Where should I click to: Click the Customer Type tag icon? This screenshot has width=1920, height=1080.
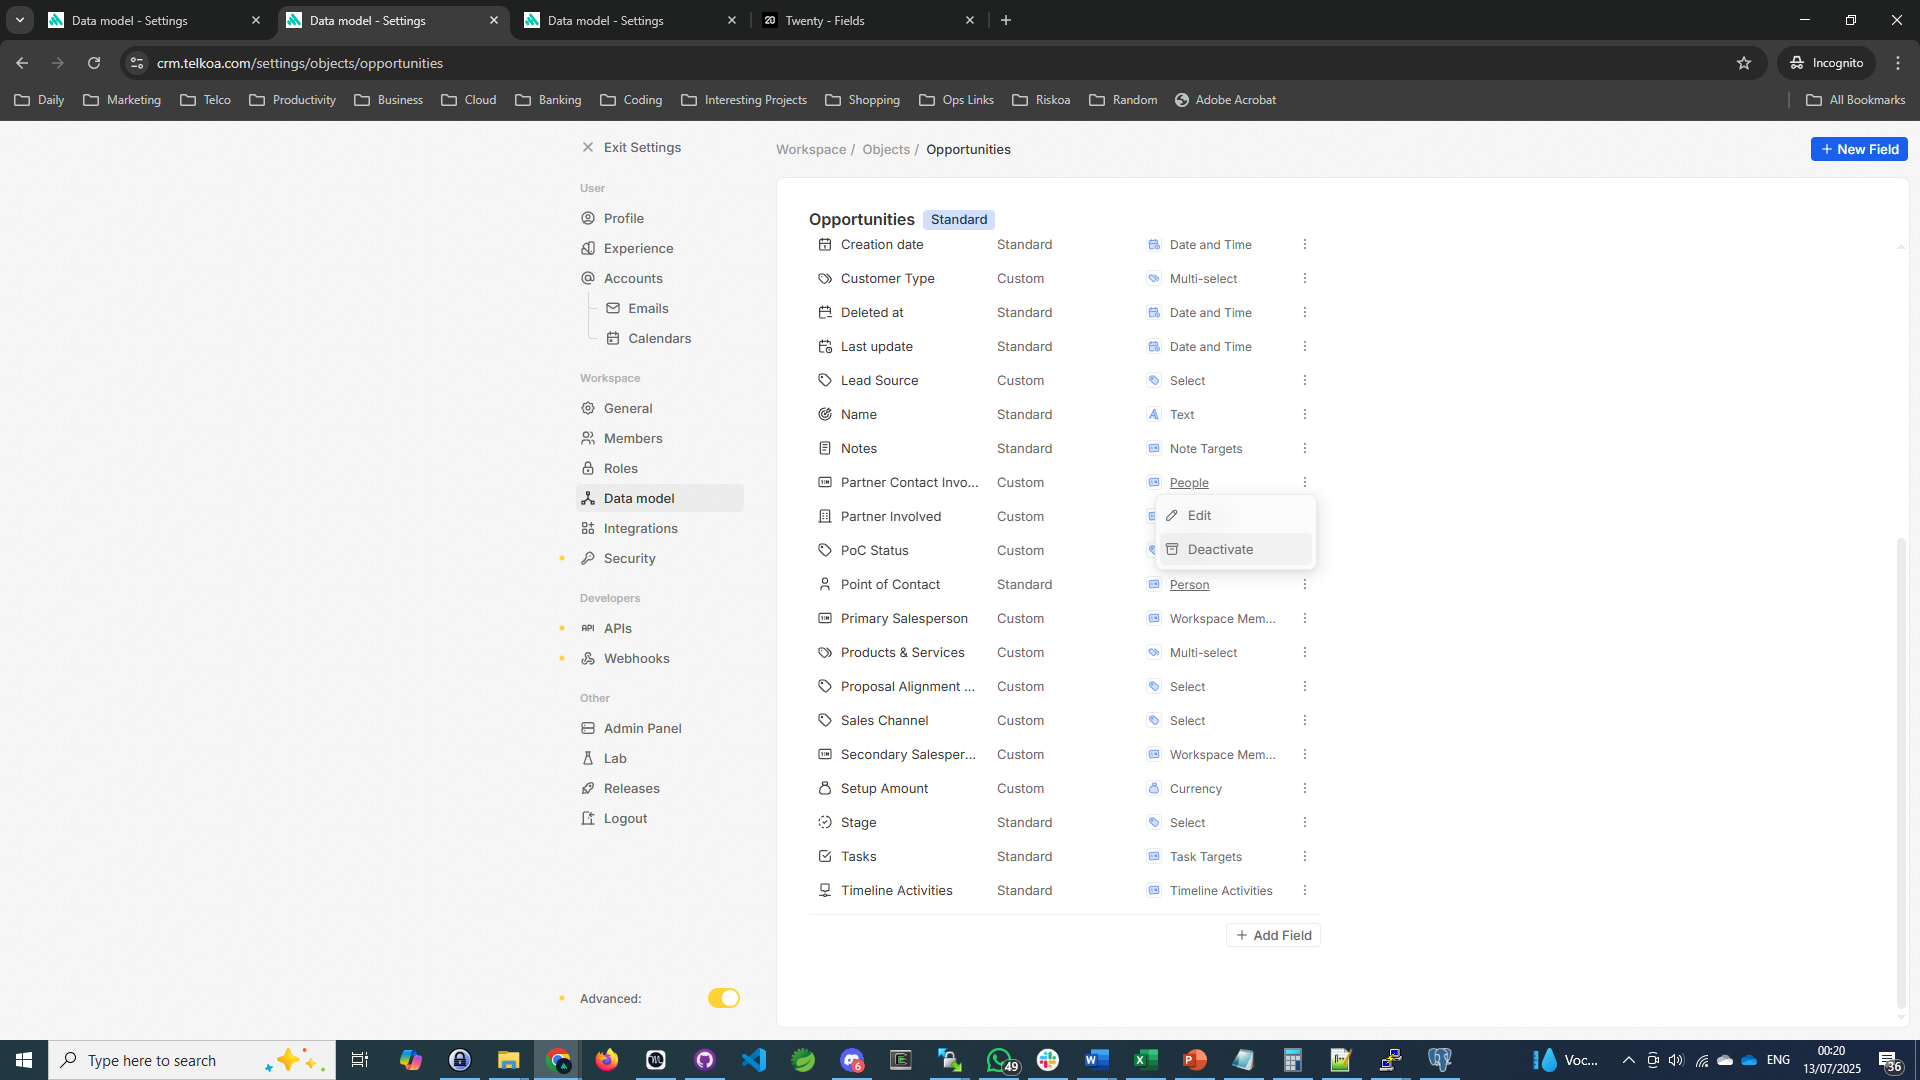[825, 278]
